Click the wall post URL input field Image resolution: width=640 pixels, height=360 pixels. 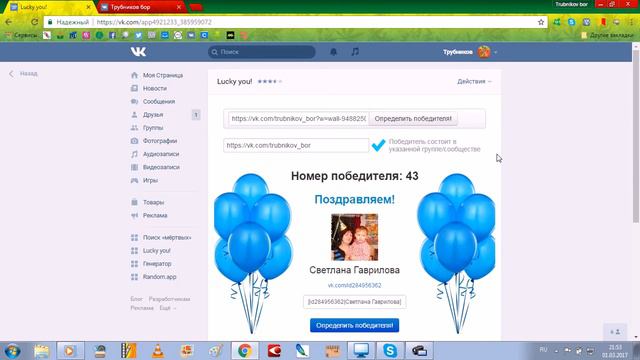point(298,119)
